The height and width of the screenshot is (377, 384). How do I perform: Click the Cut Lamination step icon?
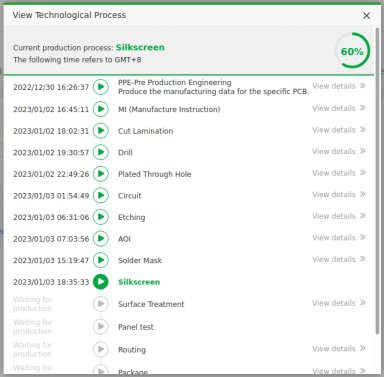[x=101, y=131]
